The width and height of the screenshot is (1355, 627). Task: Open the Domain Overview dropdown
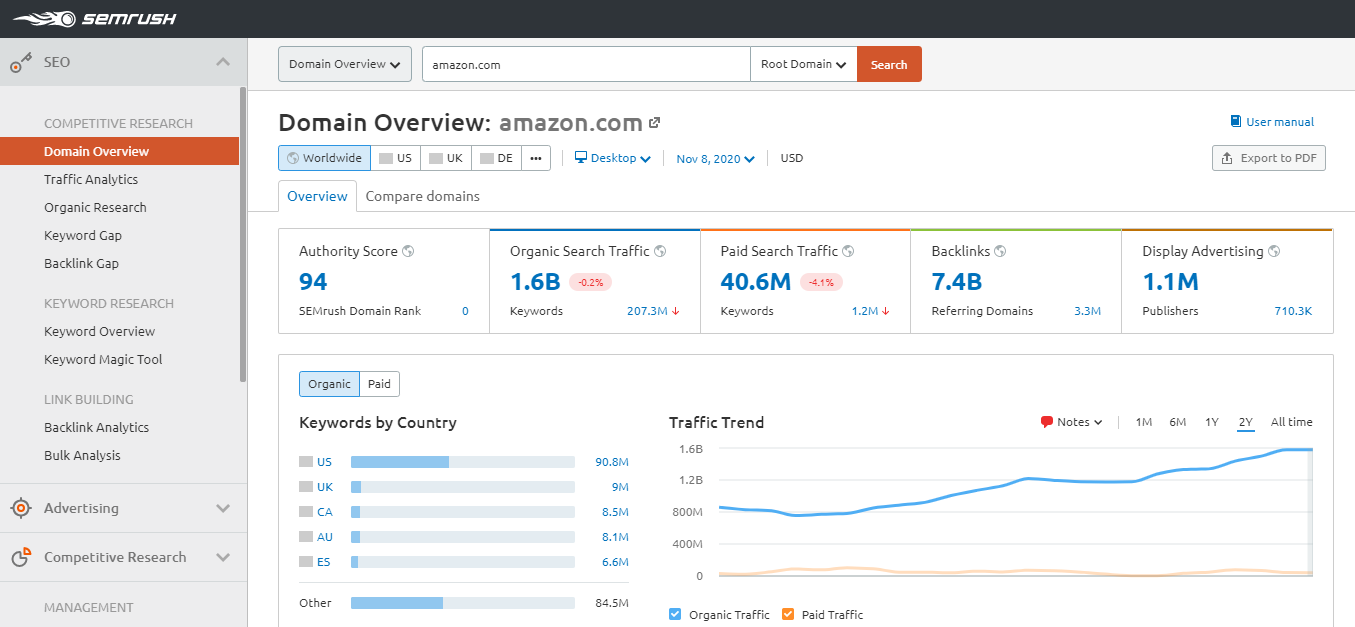click(345, 64)
